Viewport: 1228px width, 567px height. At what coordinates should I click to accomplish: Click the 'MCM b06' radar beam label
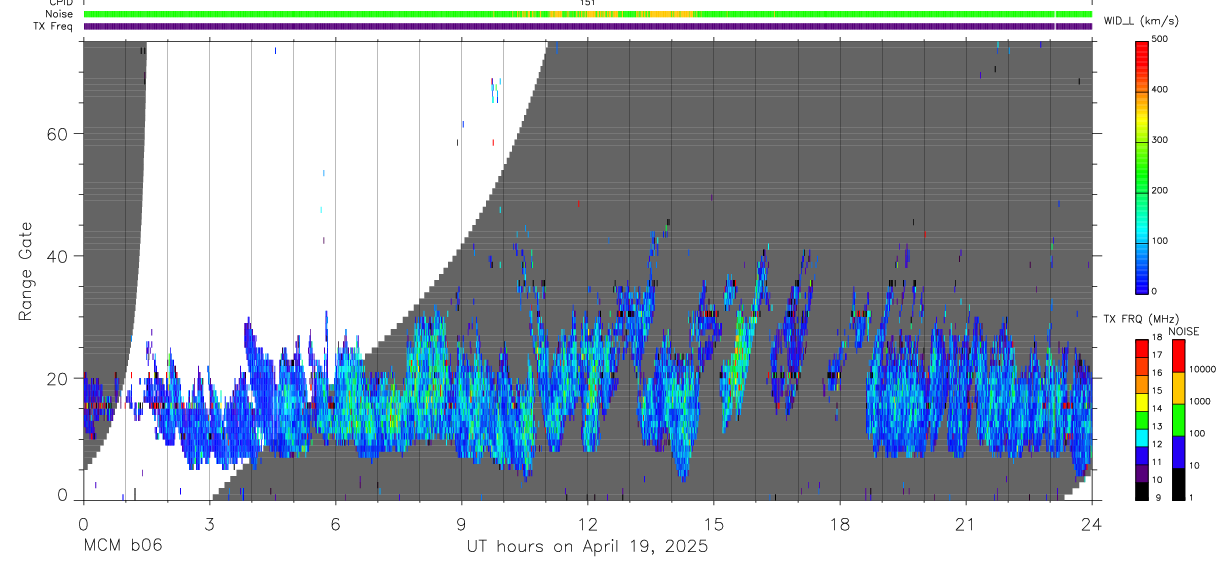[x=121, y=546]
